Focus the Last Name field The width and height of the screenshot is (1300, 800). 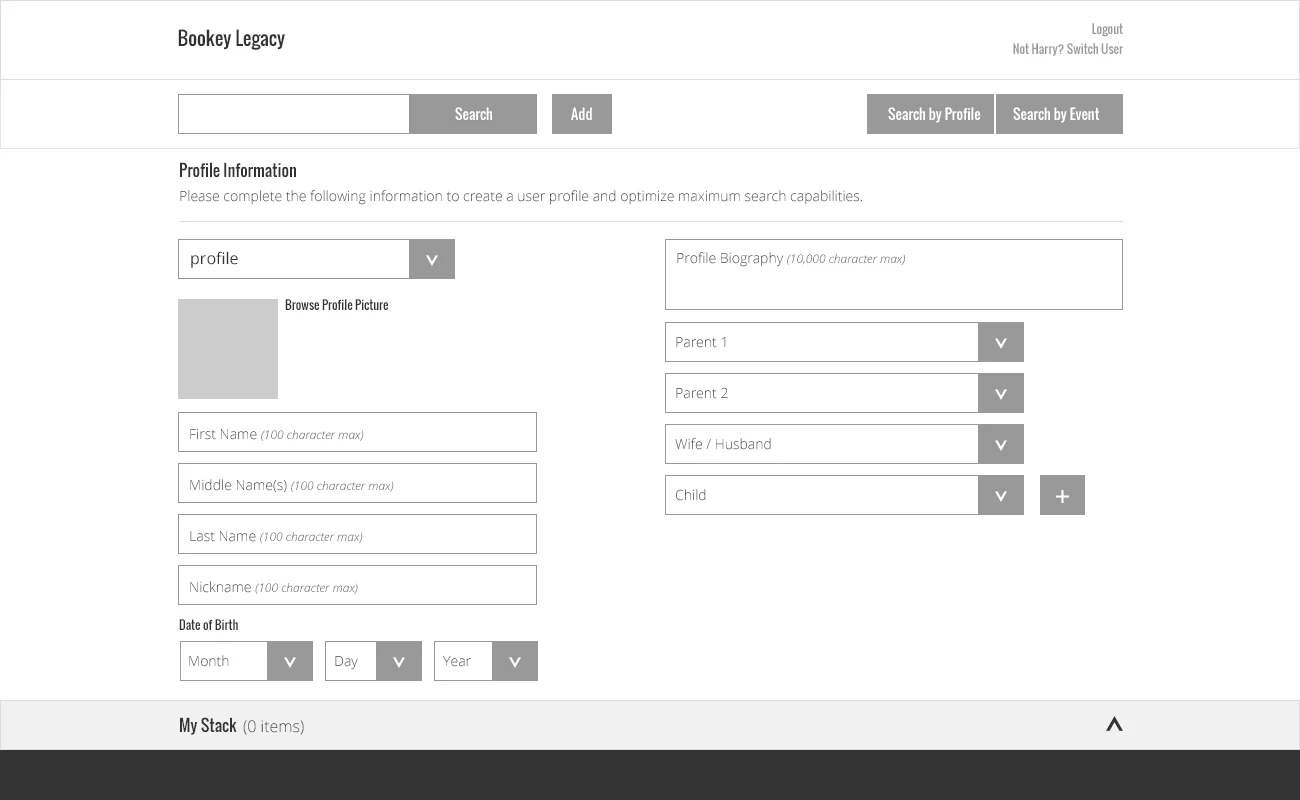pyautogui.click(x=357, y=534)
